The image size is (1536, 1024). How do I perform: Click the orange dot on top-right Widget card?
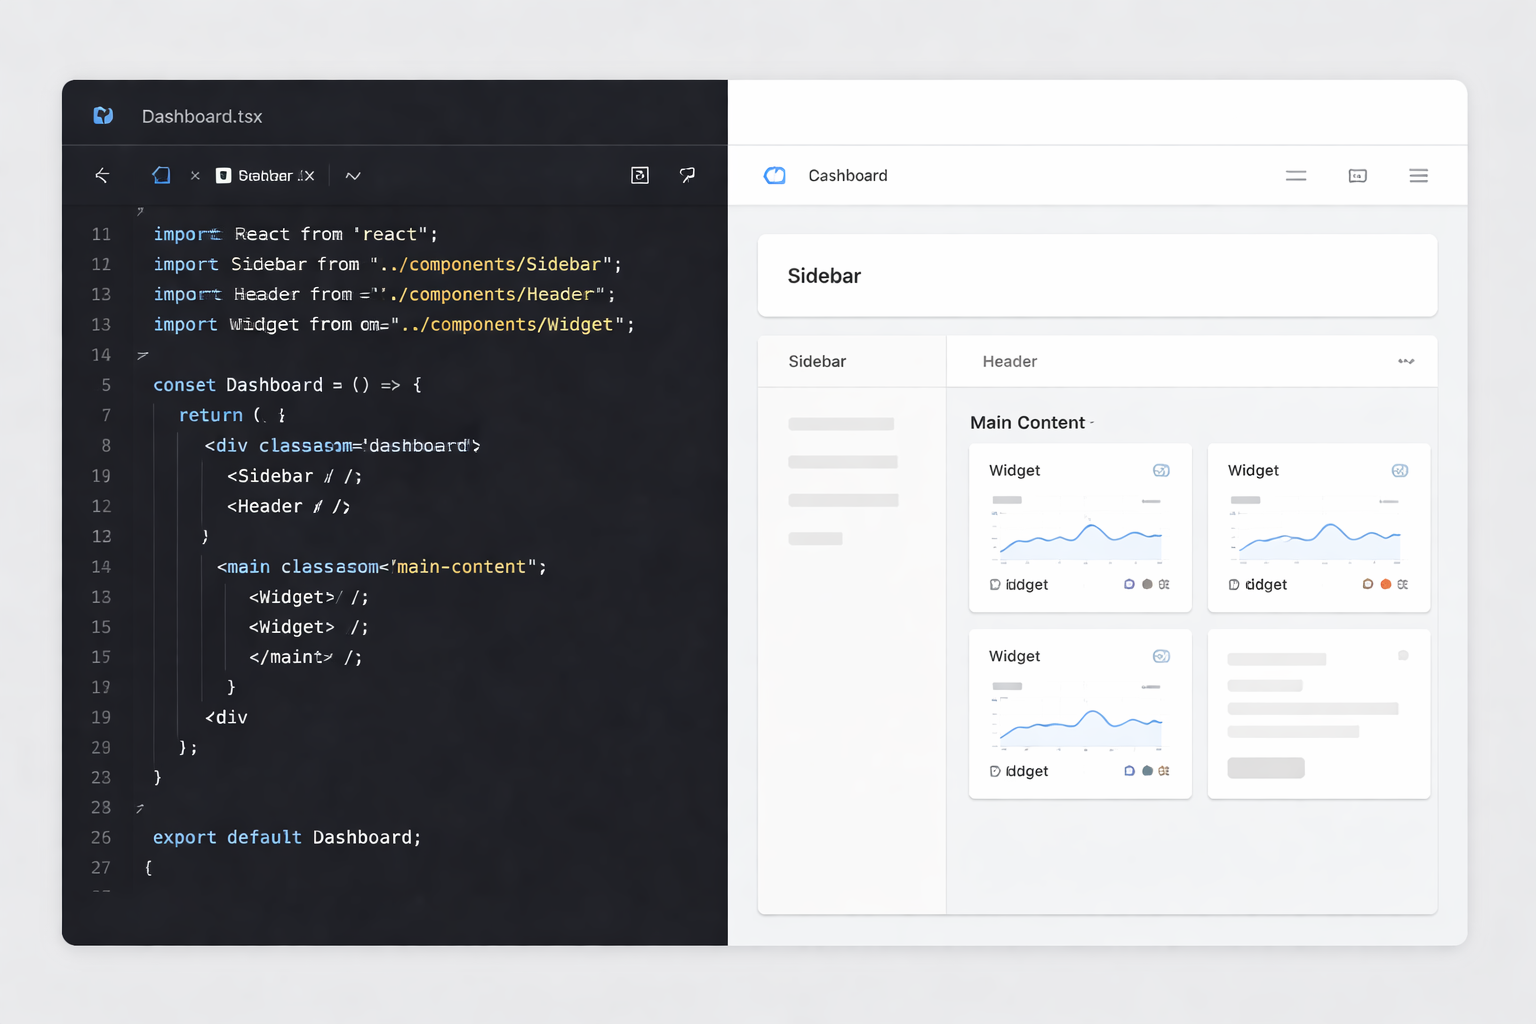(1386, 585)
